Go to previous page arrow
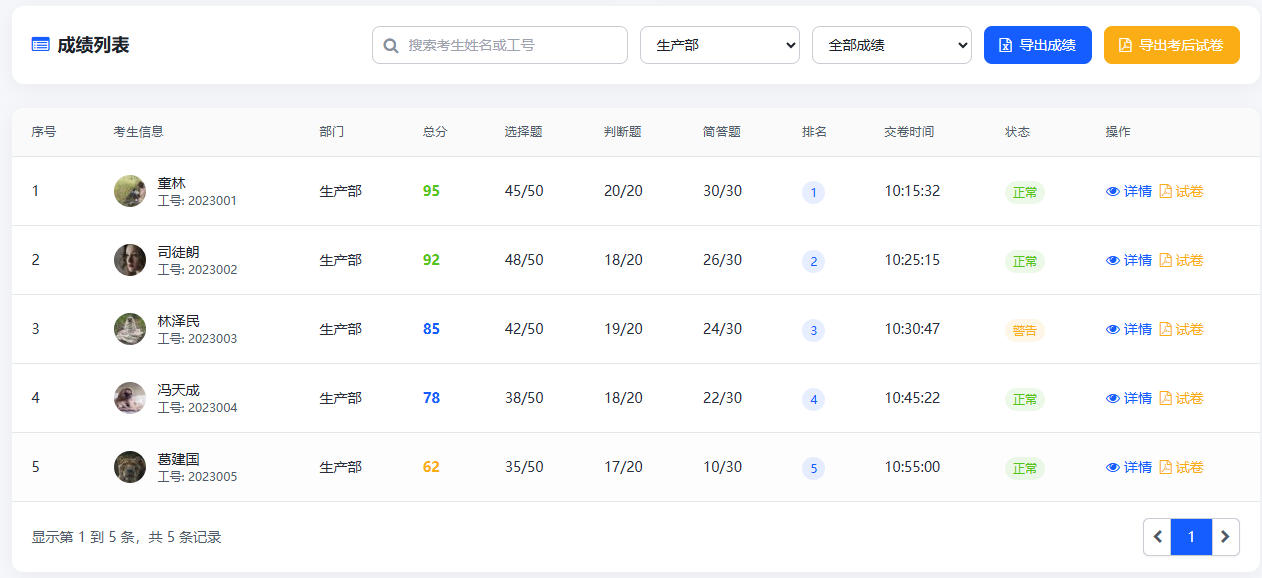The image size is (1262, 578). click(x=1158, y=537)
